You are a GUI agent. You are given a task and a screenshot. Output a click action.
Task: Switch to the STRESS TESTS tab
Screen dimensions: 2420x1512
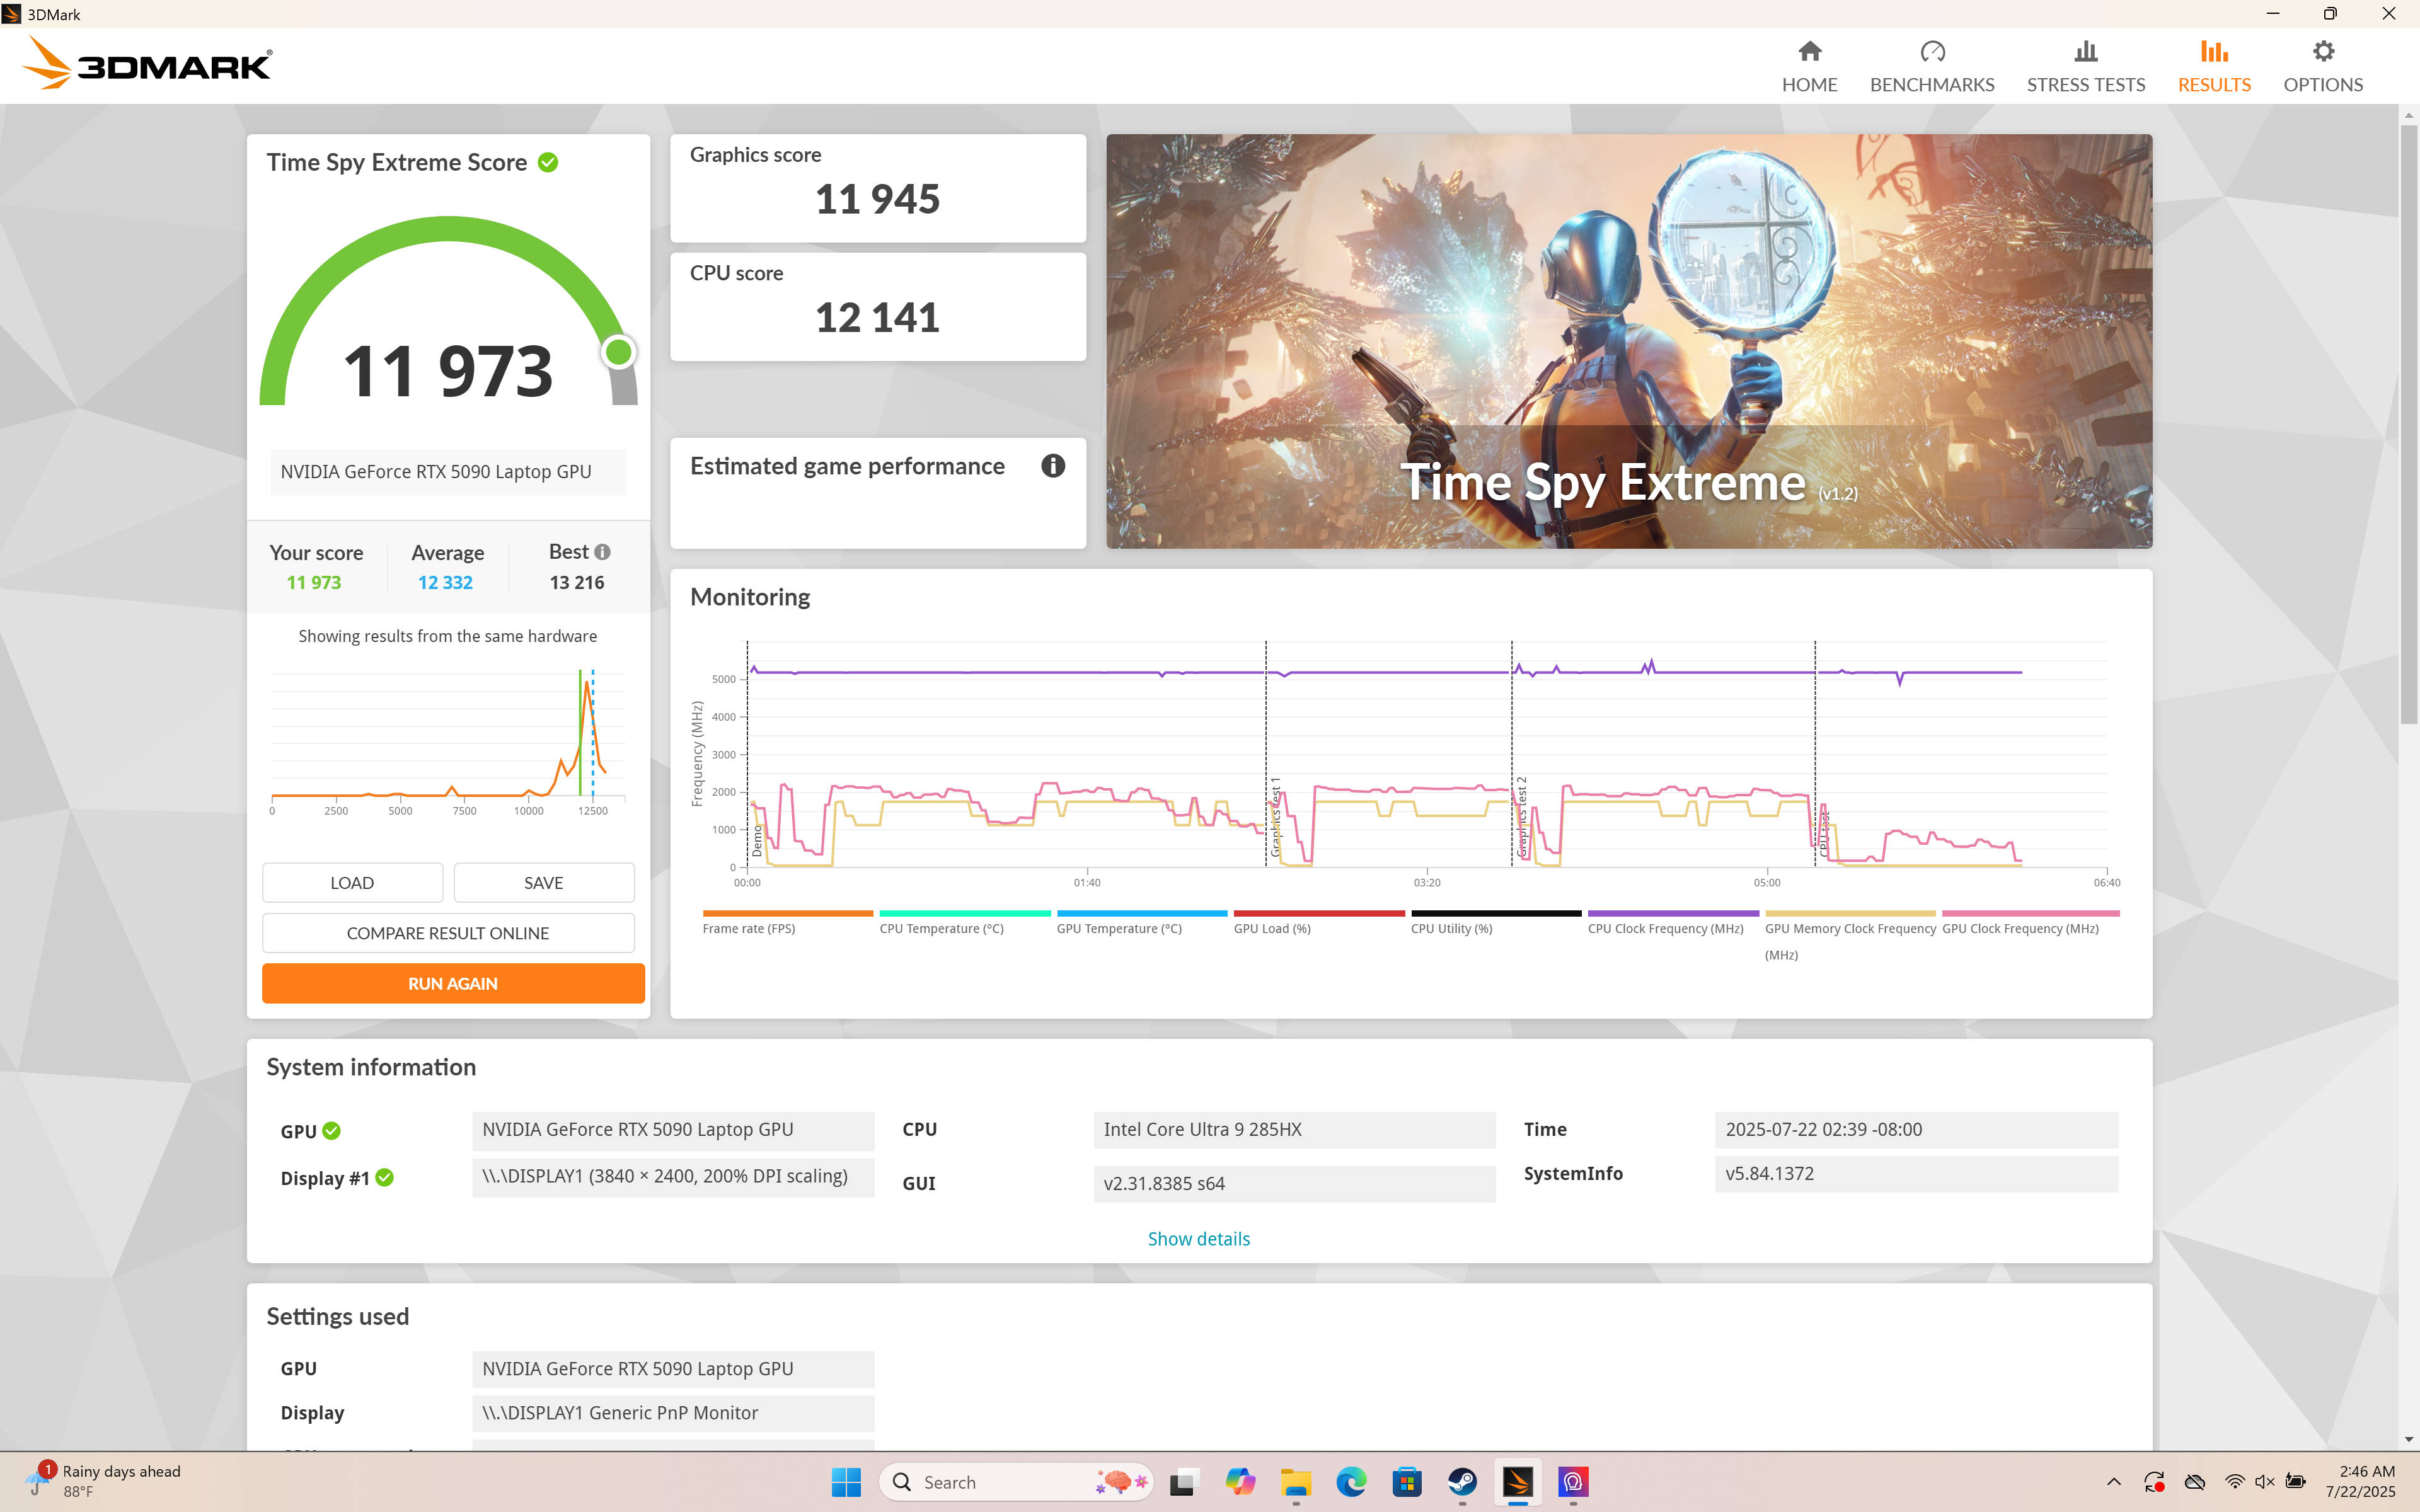pyautogui.click(x=2085, y=66)
